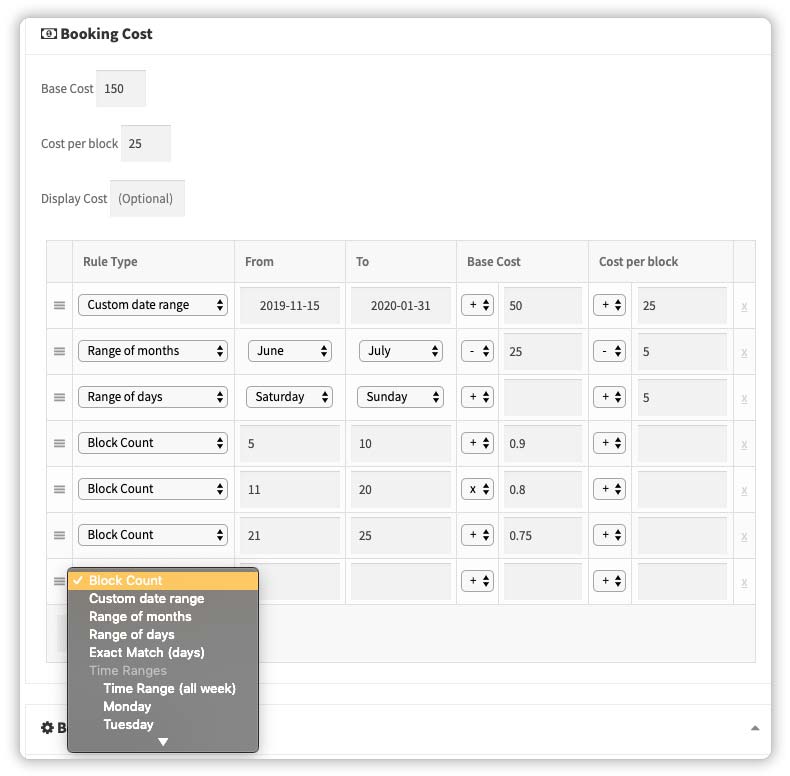The width and height of the screenshot is (790, 776).
Task: Select Tuesday in the dropdown list
Action: point(163,725)
